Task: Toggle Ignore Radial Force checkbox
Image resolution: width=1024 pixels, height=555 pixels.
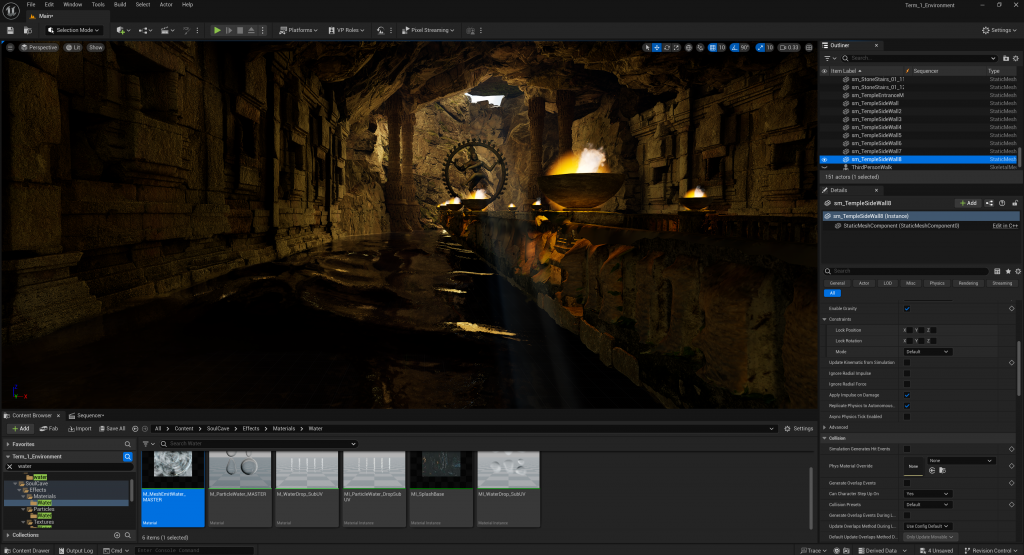Action: point(906,384)
